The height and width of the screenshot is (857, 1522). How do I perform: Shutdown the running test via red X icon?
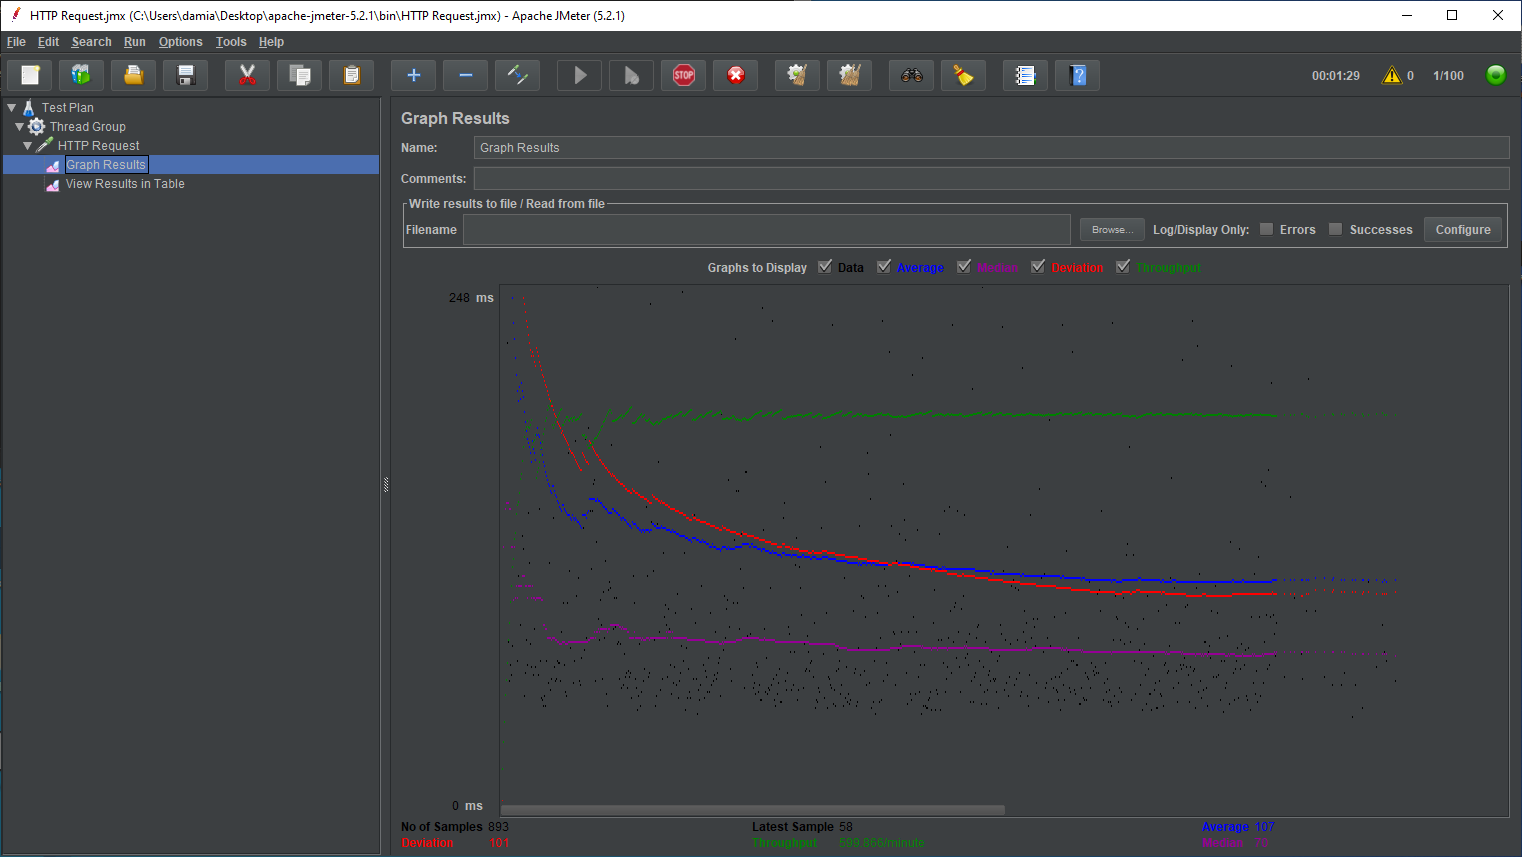tap(735, 74)
